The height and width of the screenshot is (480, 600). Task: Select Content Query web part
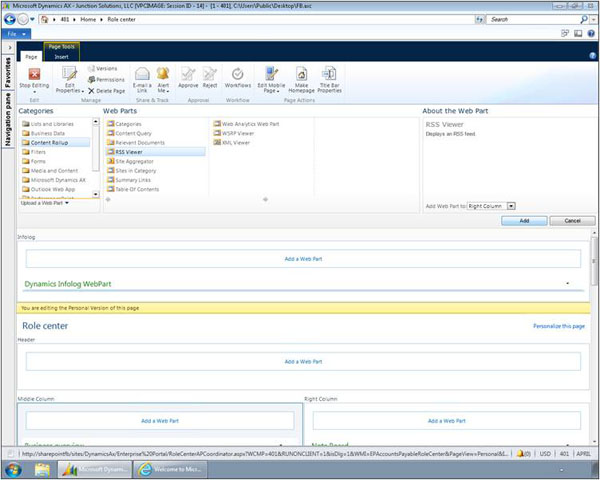(x=129, y=133)
